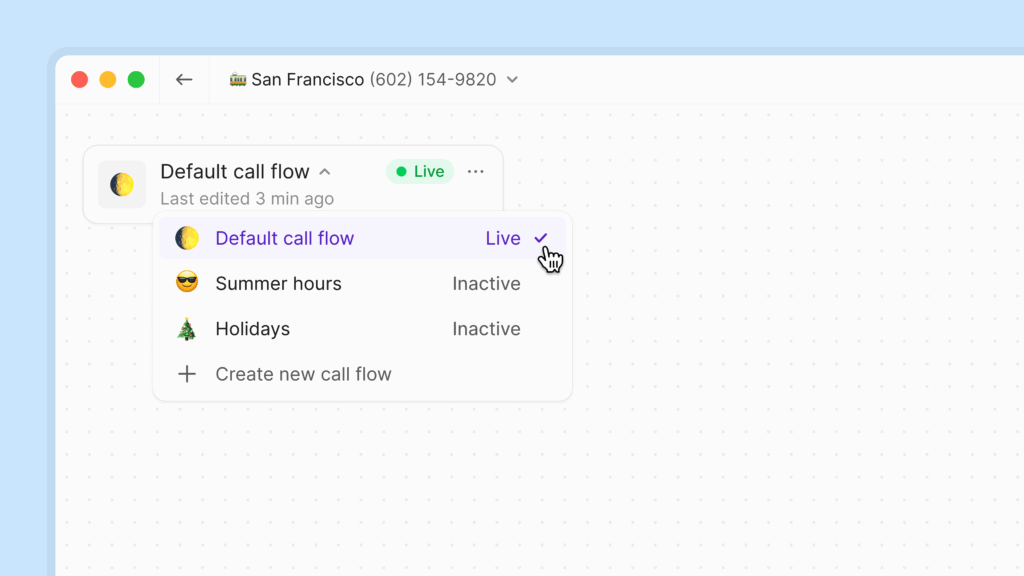
Task: Click the Inactive status of Holidays
Action: click(486, 329)
